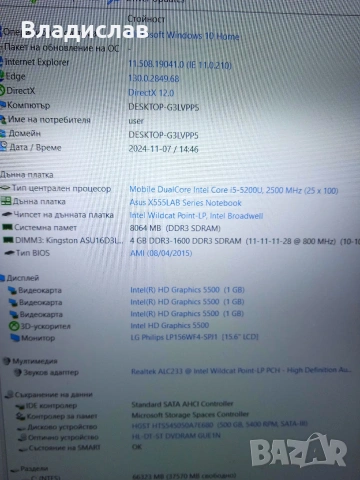Select the DESKTOP-G3LVPP5 value in Компютър row

(164, 107)
